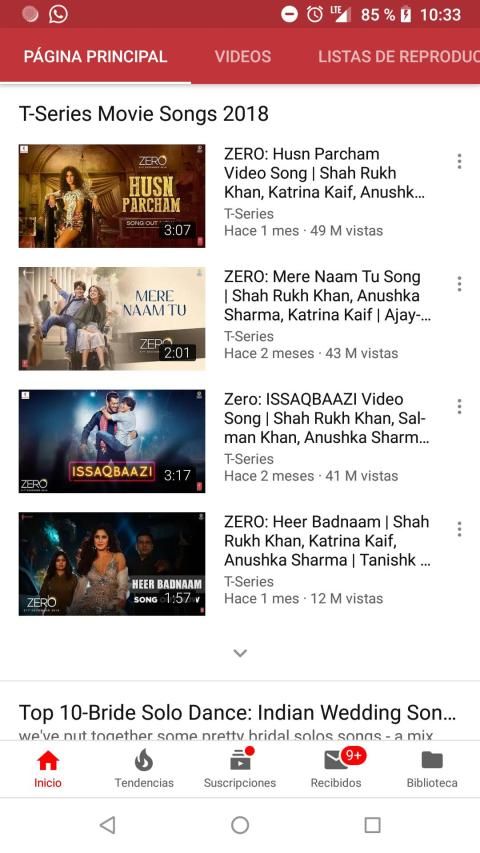
Task: Open options menu for Mere Naam Tu video
Action: coord(459,283)
